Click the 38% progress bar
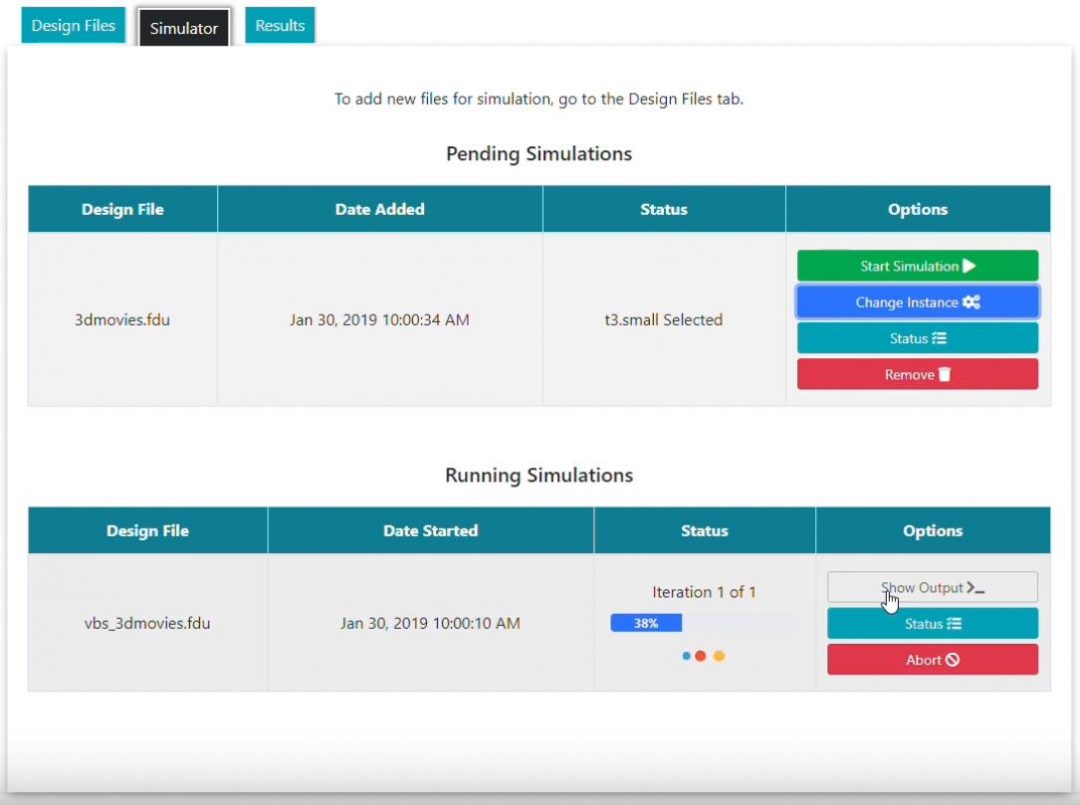The height and width of the screenshot is (805, 1080). pyautogui.click(x=646, y=622)
